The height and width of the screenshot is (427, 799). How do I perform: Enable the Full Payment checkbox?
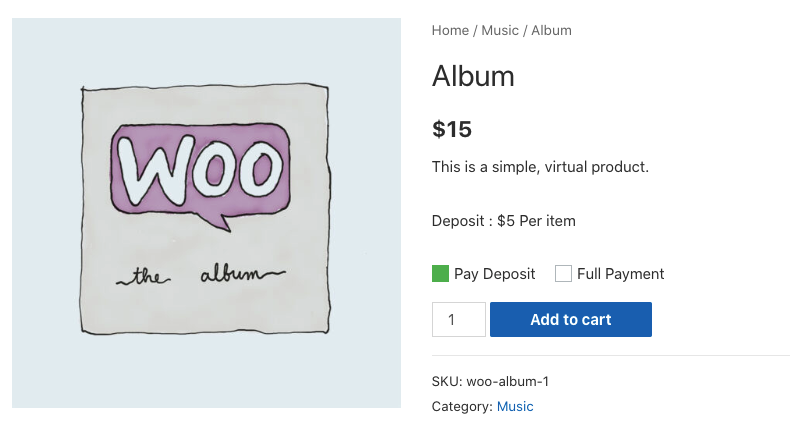[563, 274]
